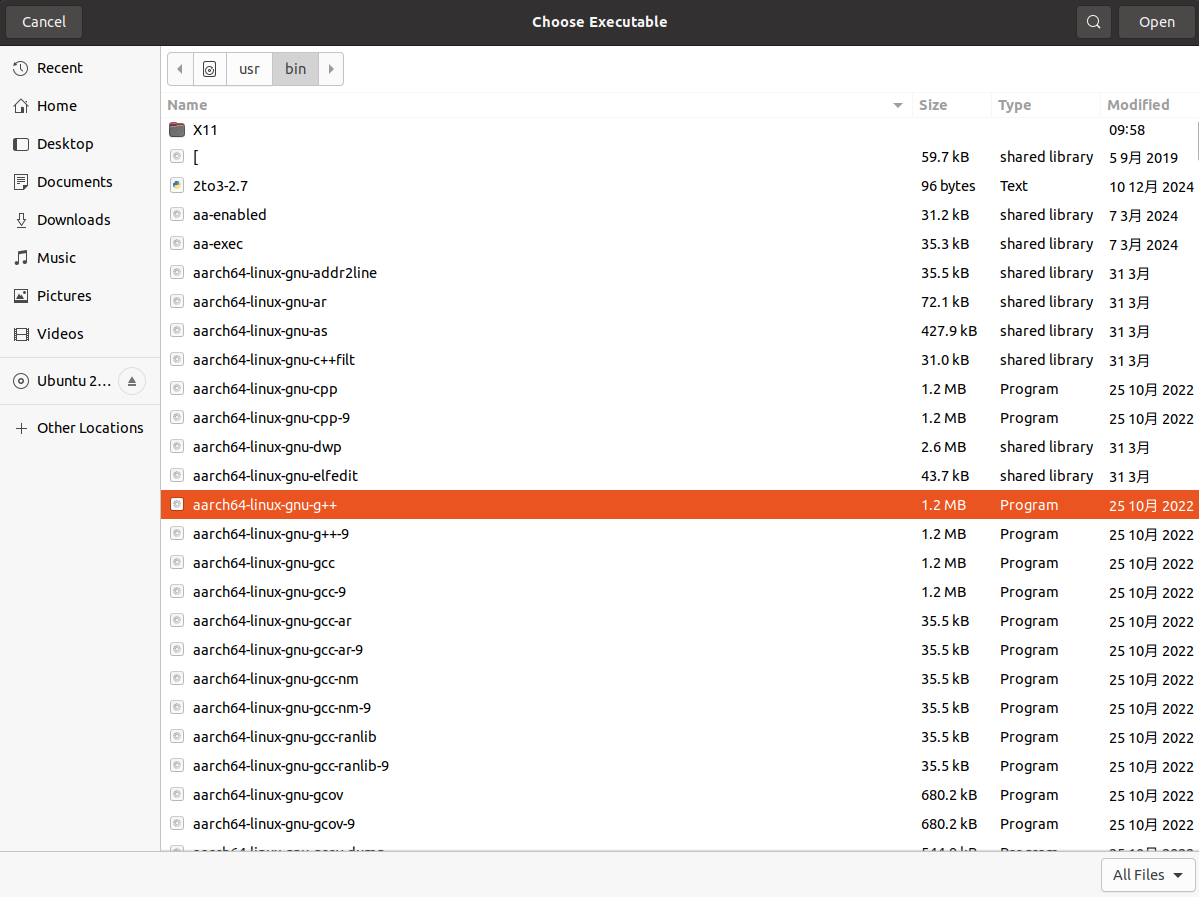
Task: Select aarch64-linux-gnu-gcc-ar file
Action: tap(679, 621)
